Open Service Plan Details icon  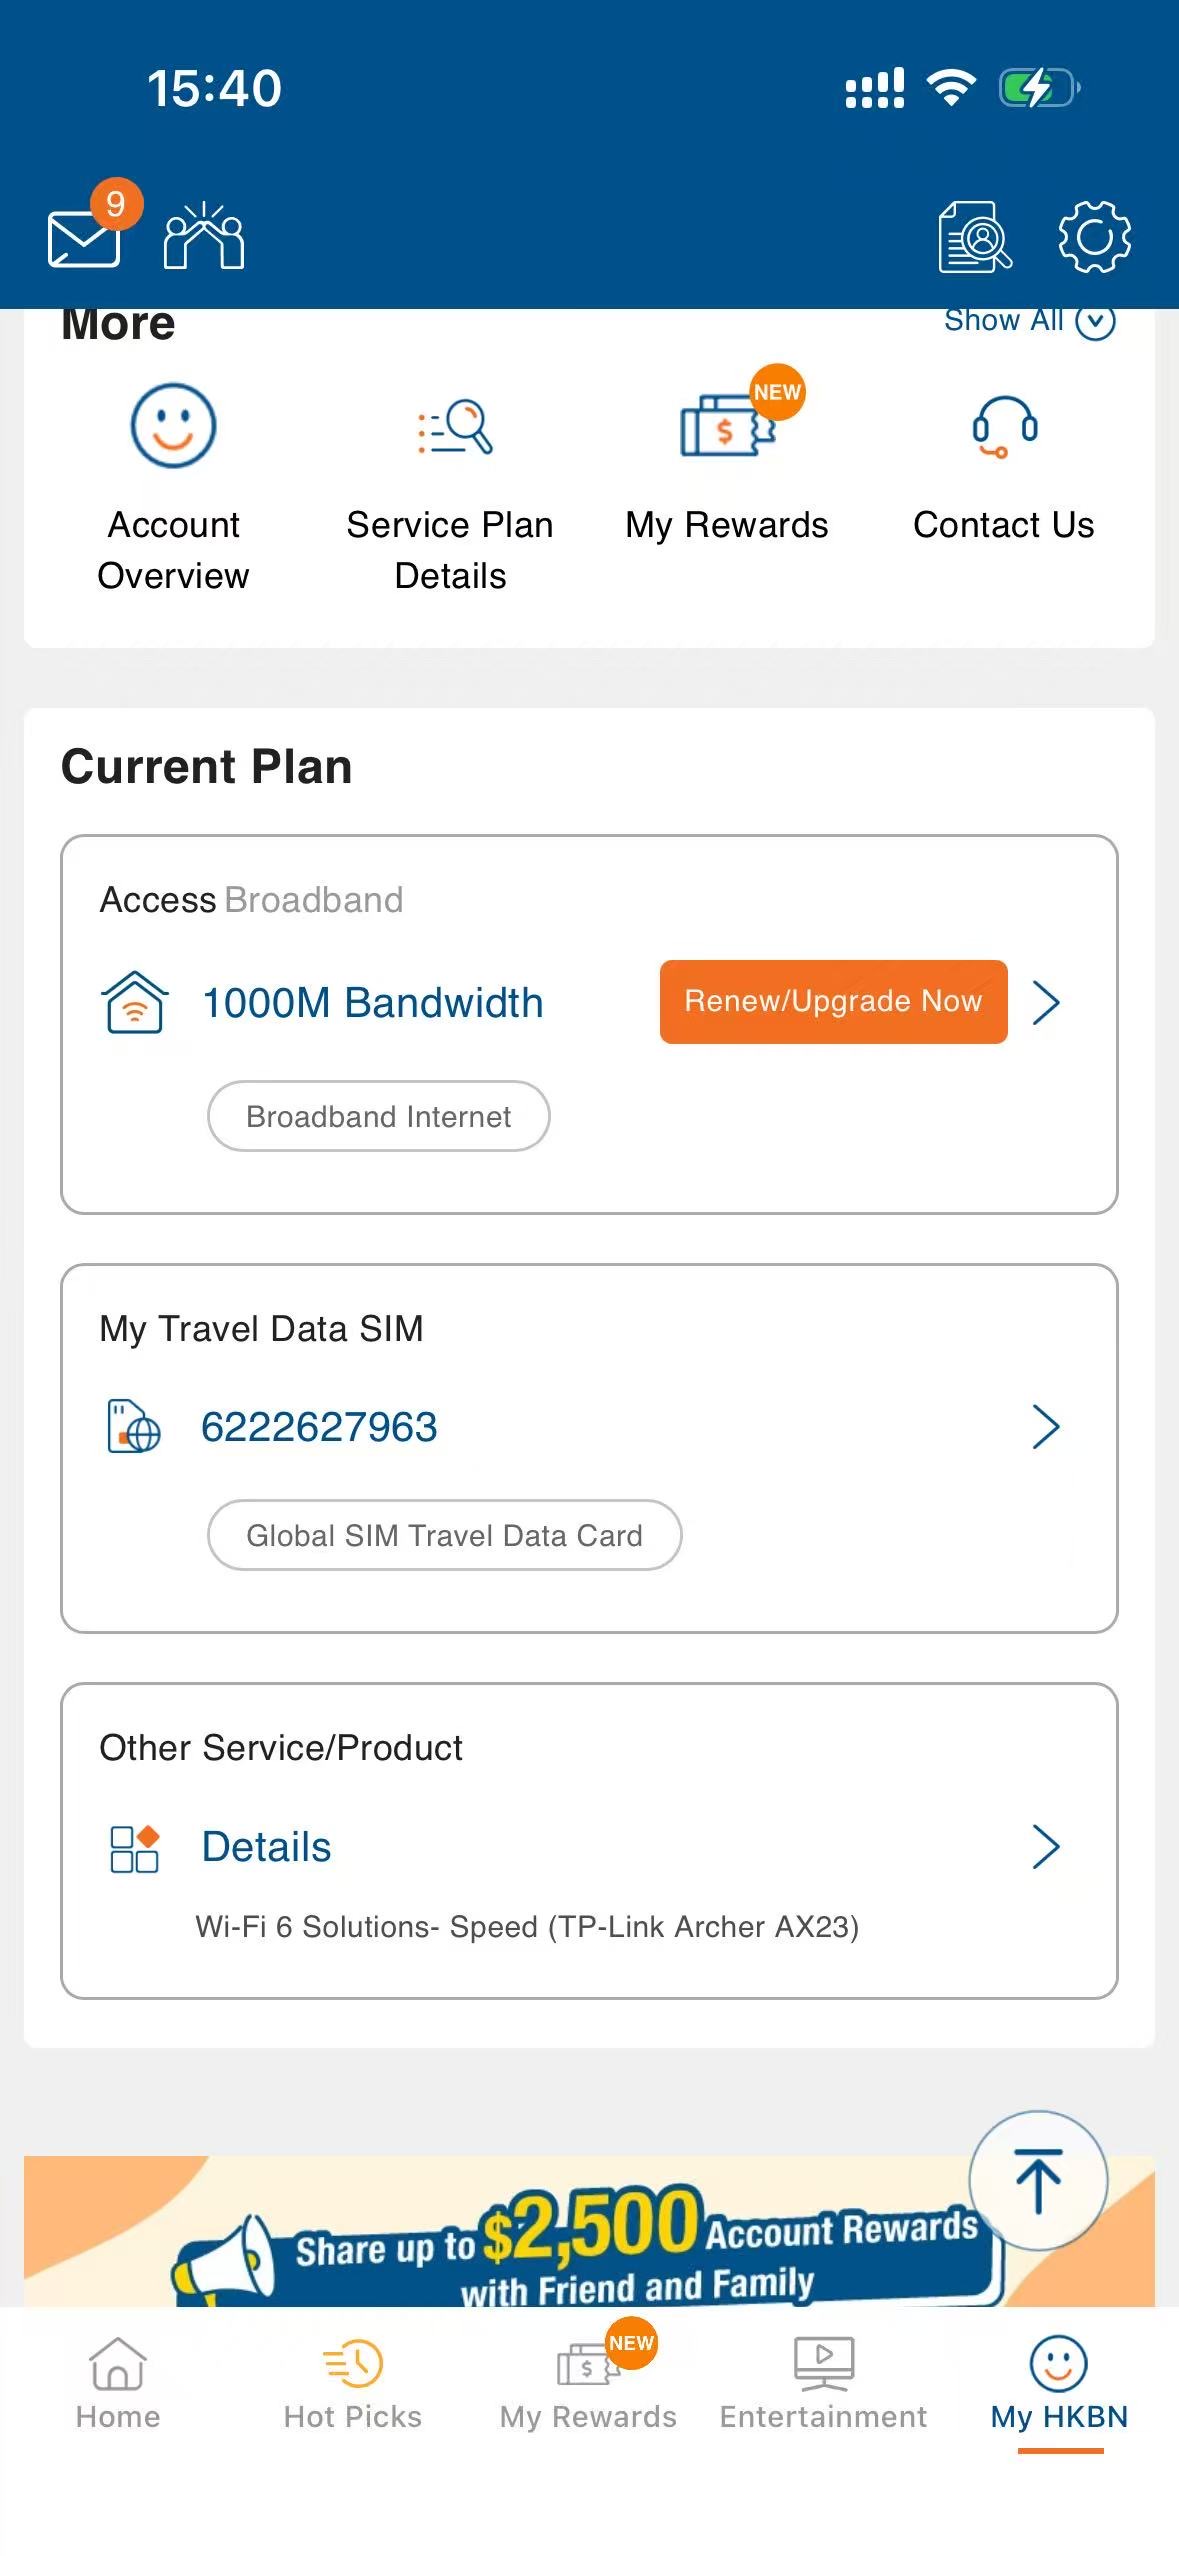click(x=455, y=427)
